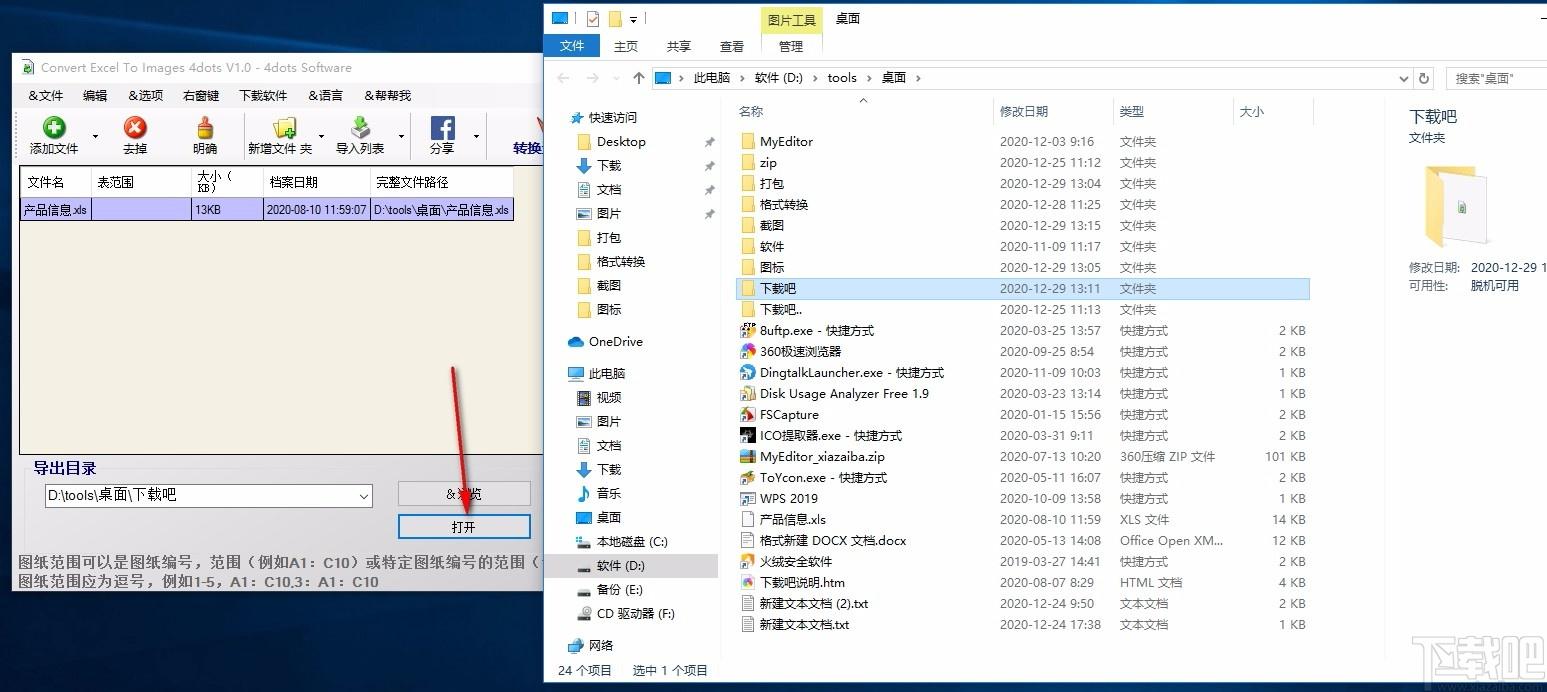Click the MyEditor_xiazaiba.zip archive icon

[747, 456]
